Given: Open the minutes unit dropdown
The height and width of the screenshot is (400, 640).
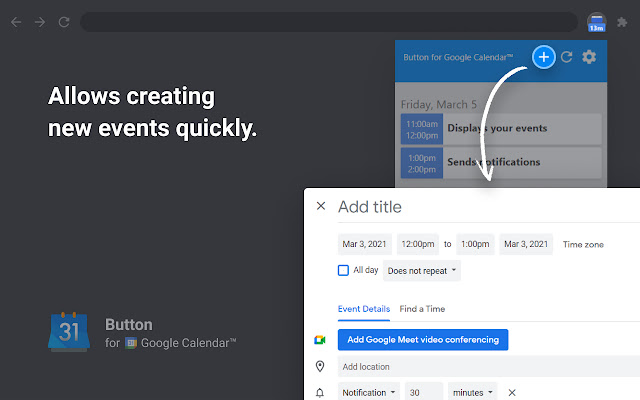Looking at the screenshot, I should click(x=472, y=392).
